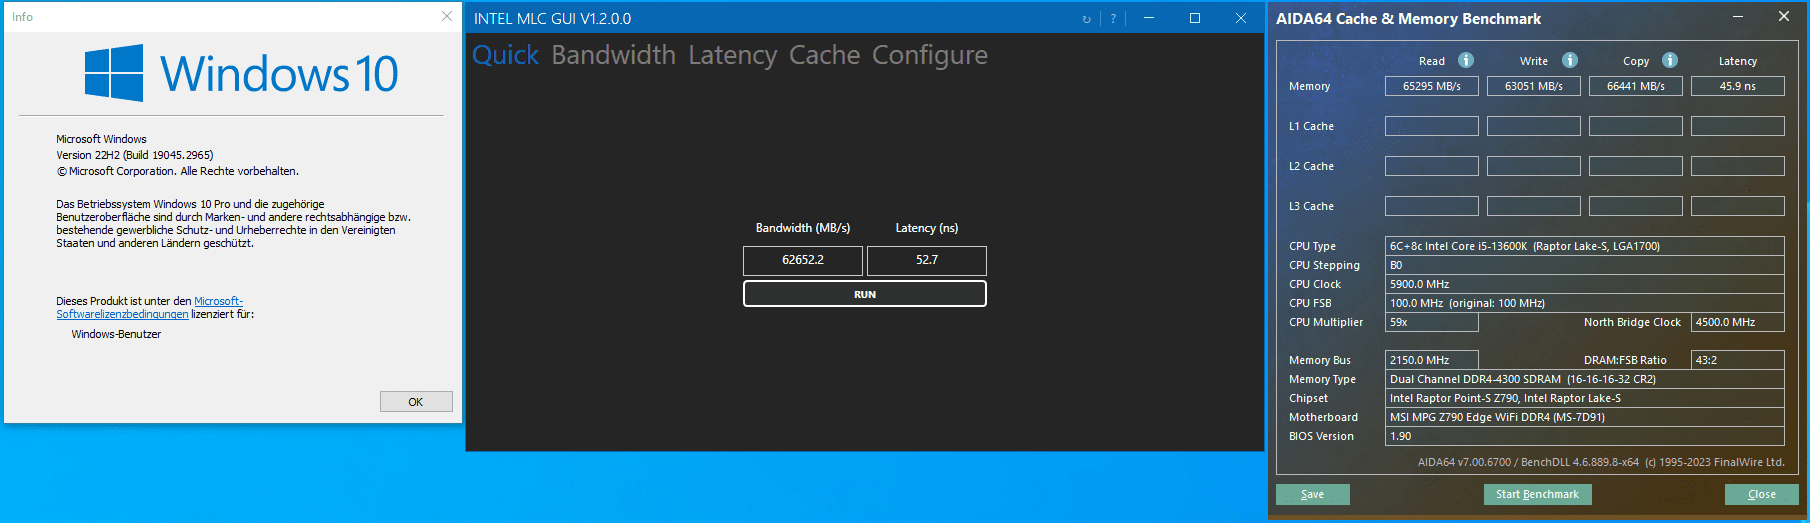Screen dimensions: 1810x523
Task: Click the Windows 10 logo in Info dialog
Action: click(241, 73)
